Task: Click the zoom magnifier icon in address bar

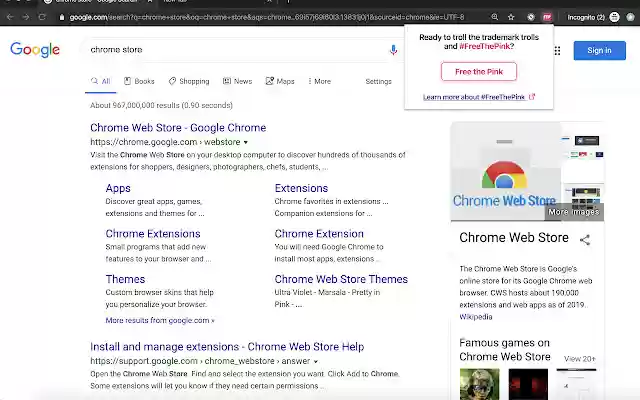Action: point(495,17)
